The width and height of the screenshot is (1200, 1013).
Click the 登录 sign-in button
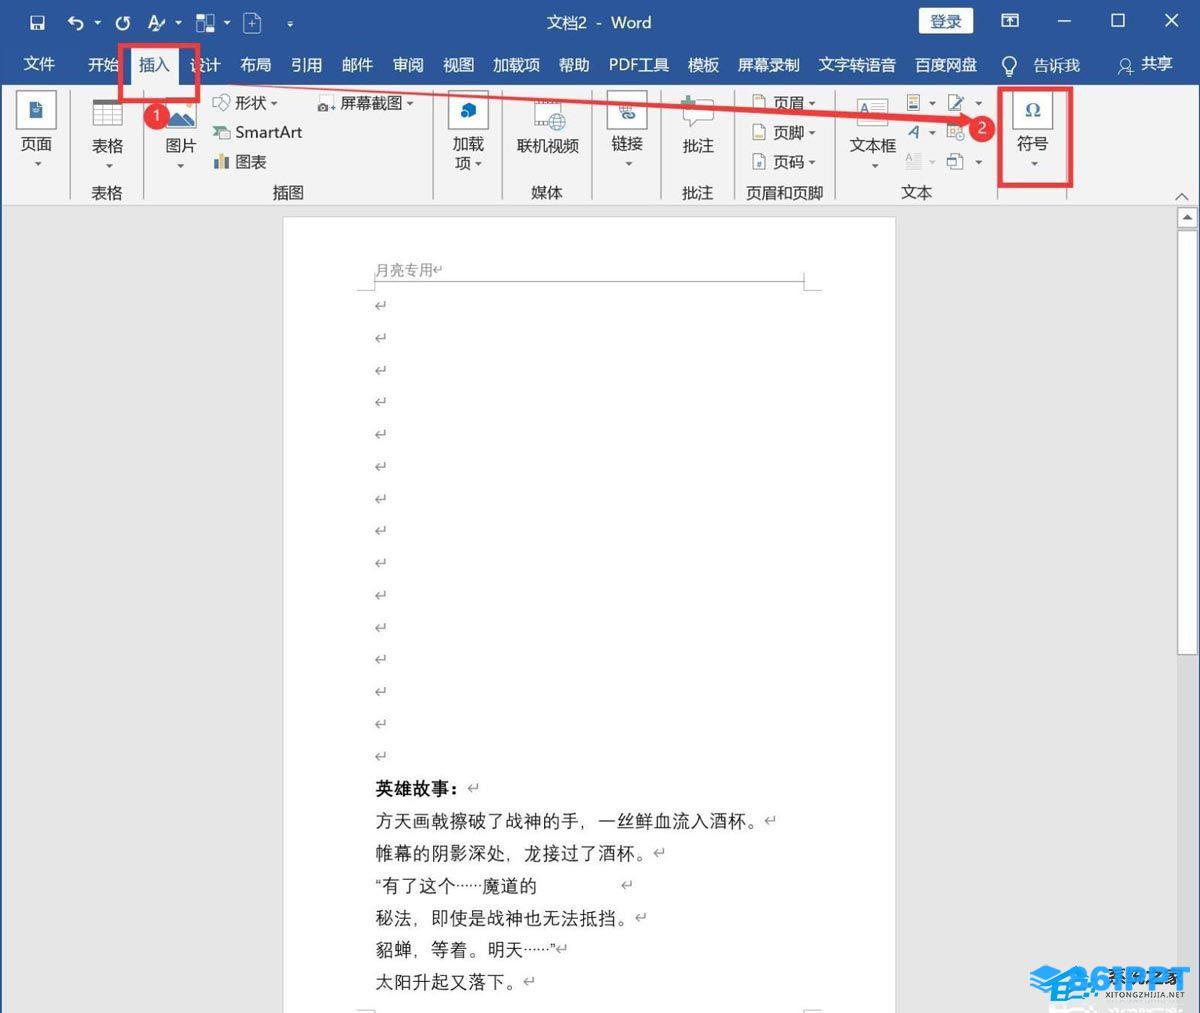click(x=945, y=21)
